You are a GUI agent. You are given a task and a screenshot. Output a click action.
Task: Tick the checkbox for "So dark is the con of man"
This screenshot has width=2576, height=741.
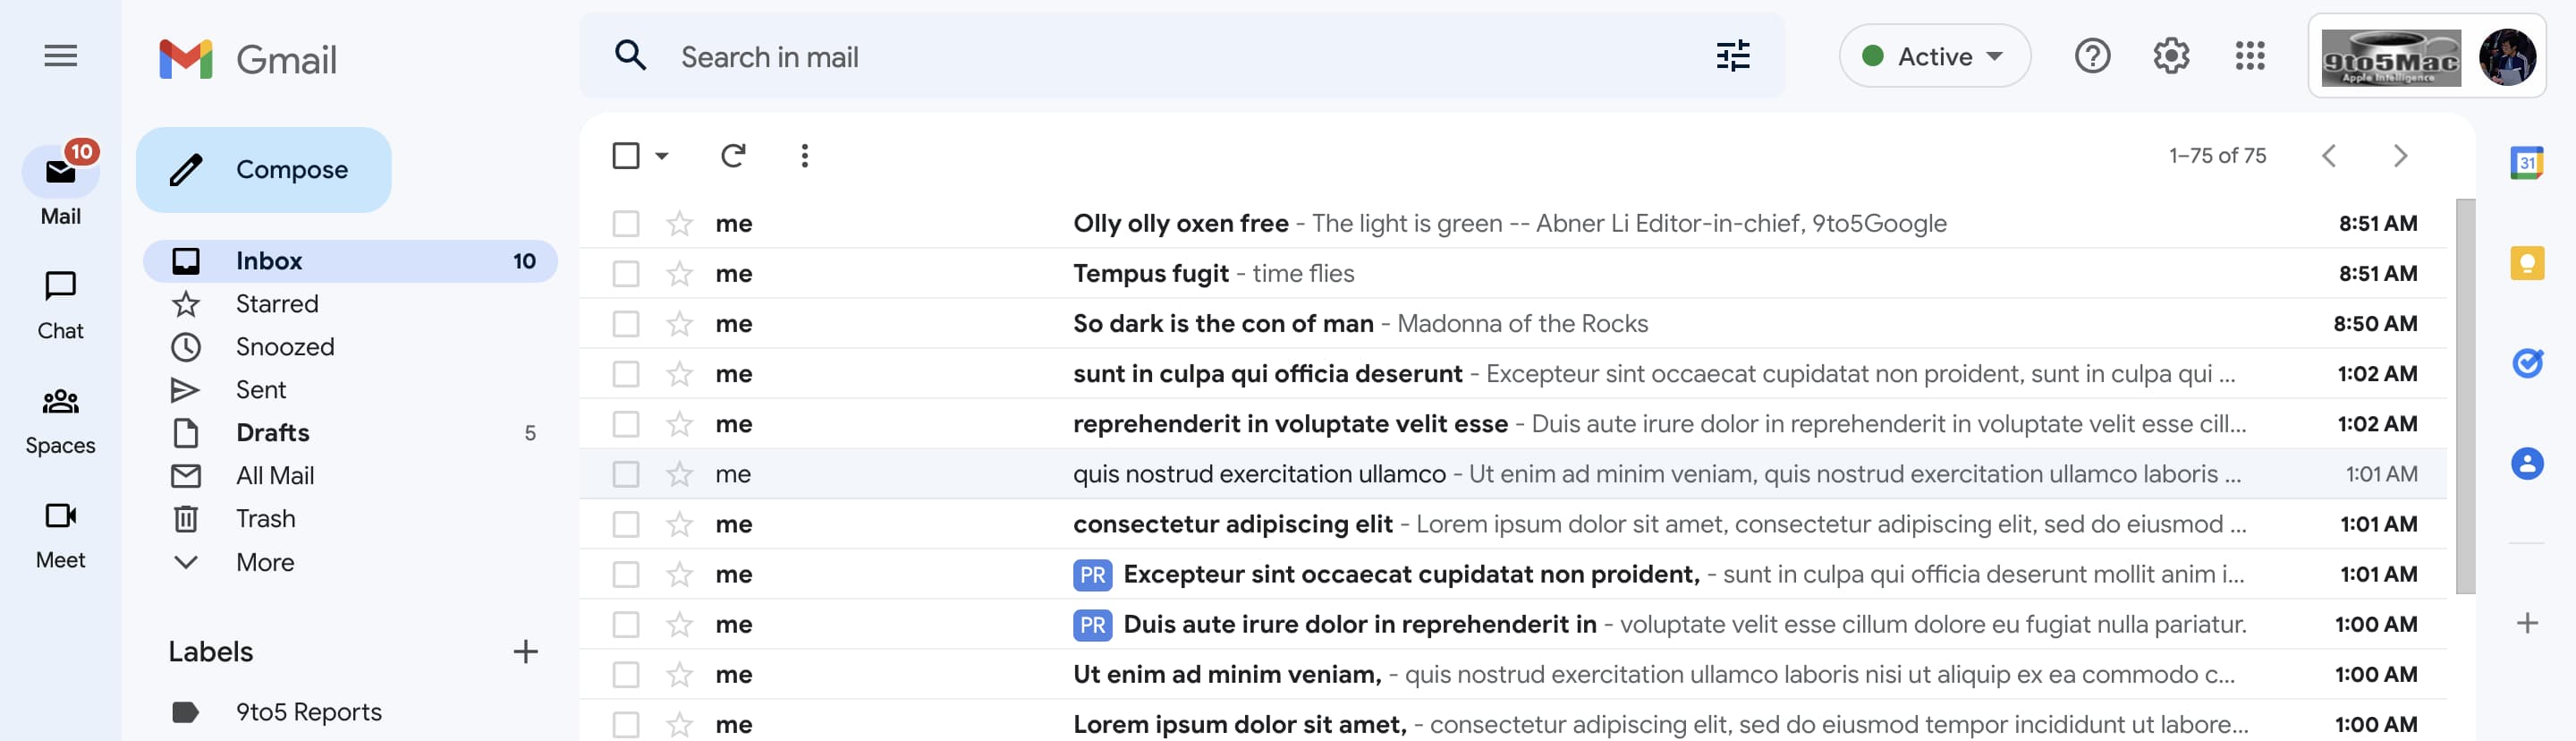(625, 324)
